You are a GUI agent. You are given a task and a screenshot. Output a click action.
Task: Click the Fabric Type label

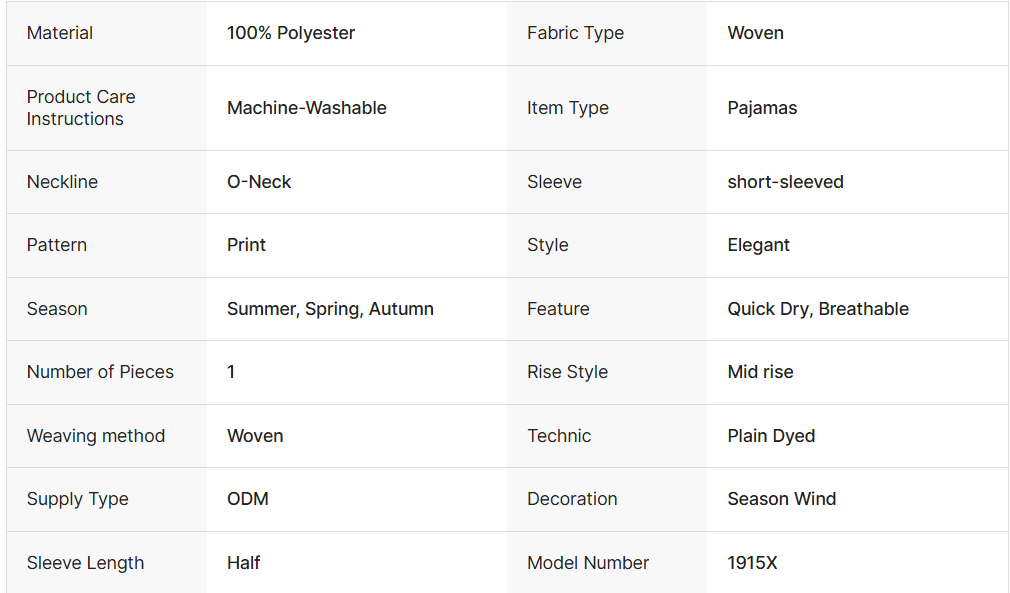pyautogui.click(x=575, y=33)
